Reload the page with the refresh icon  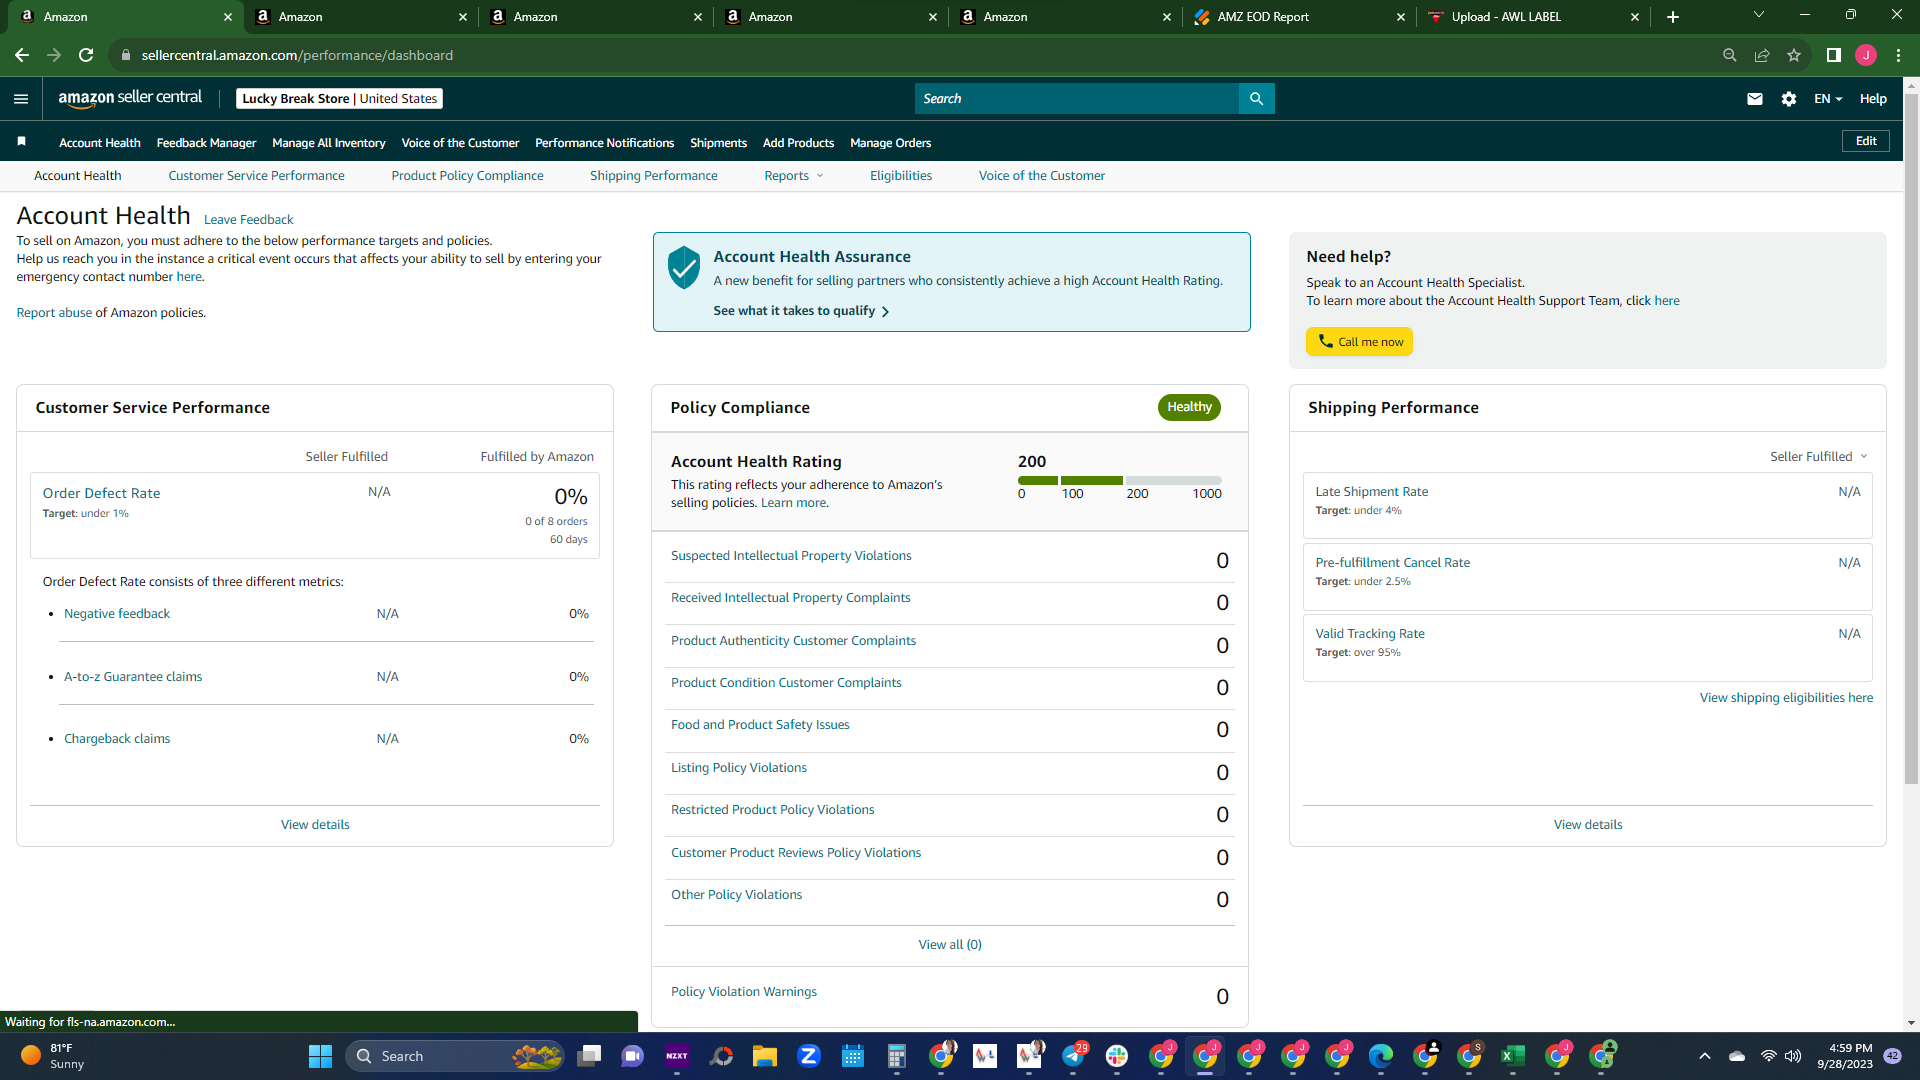pos(86,55)
